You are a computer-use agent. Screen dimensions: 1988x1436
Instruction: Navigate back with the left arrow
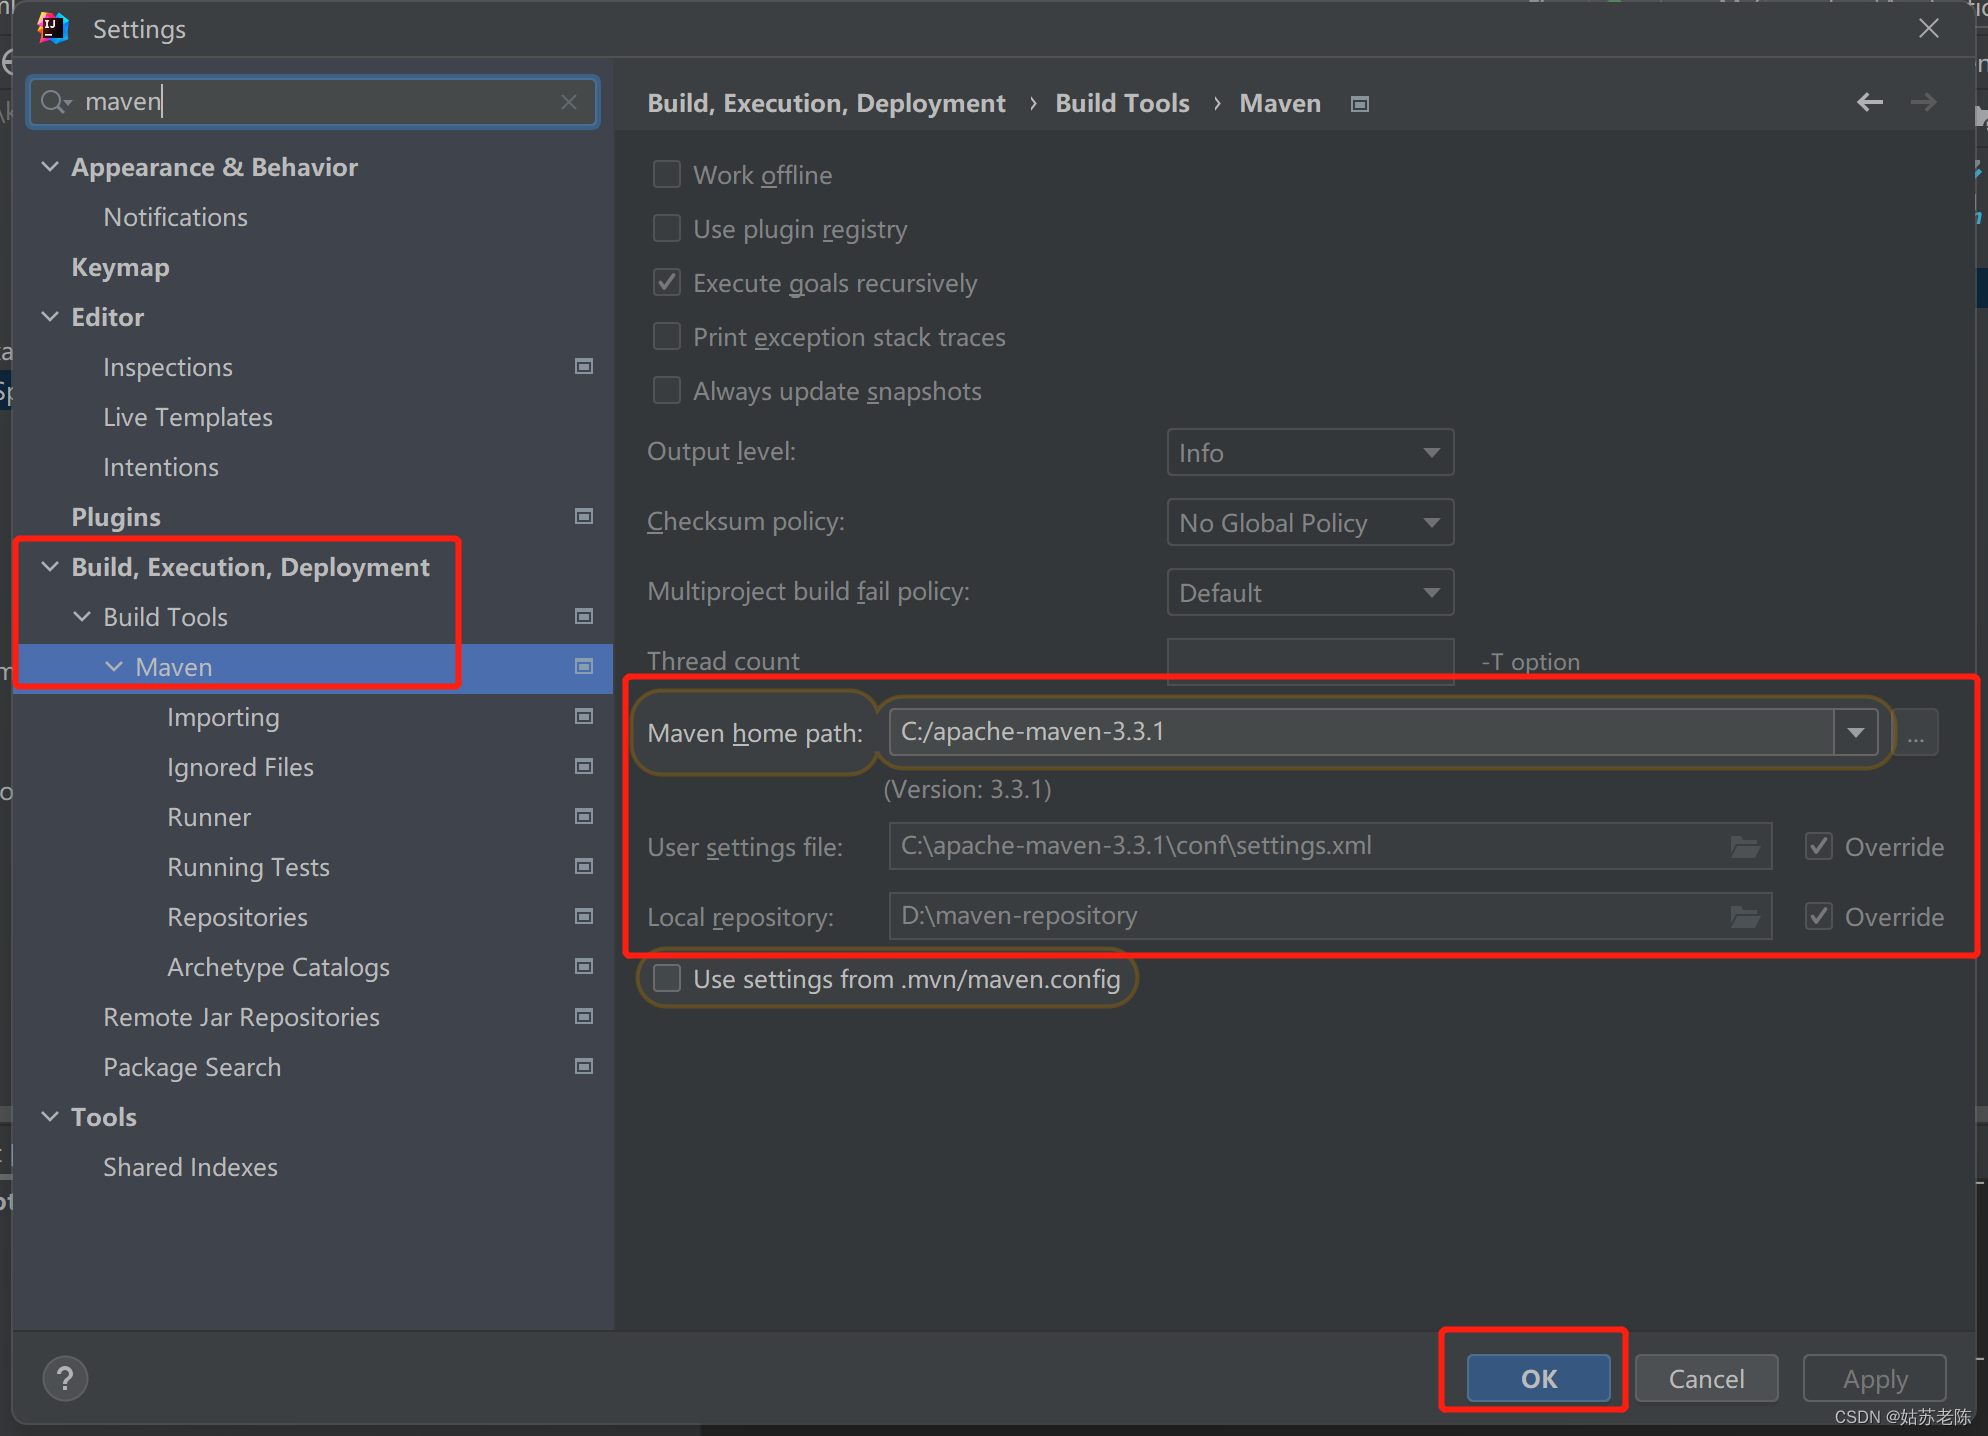[1869, 102]
